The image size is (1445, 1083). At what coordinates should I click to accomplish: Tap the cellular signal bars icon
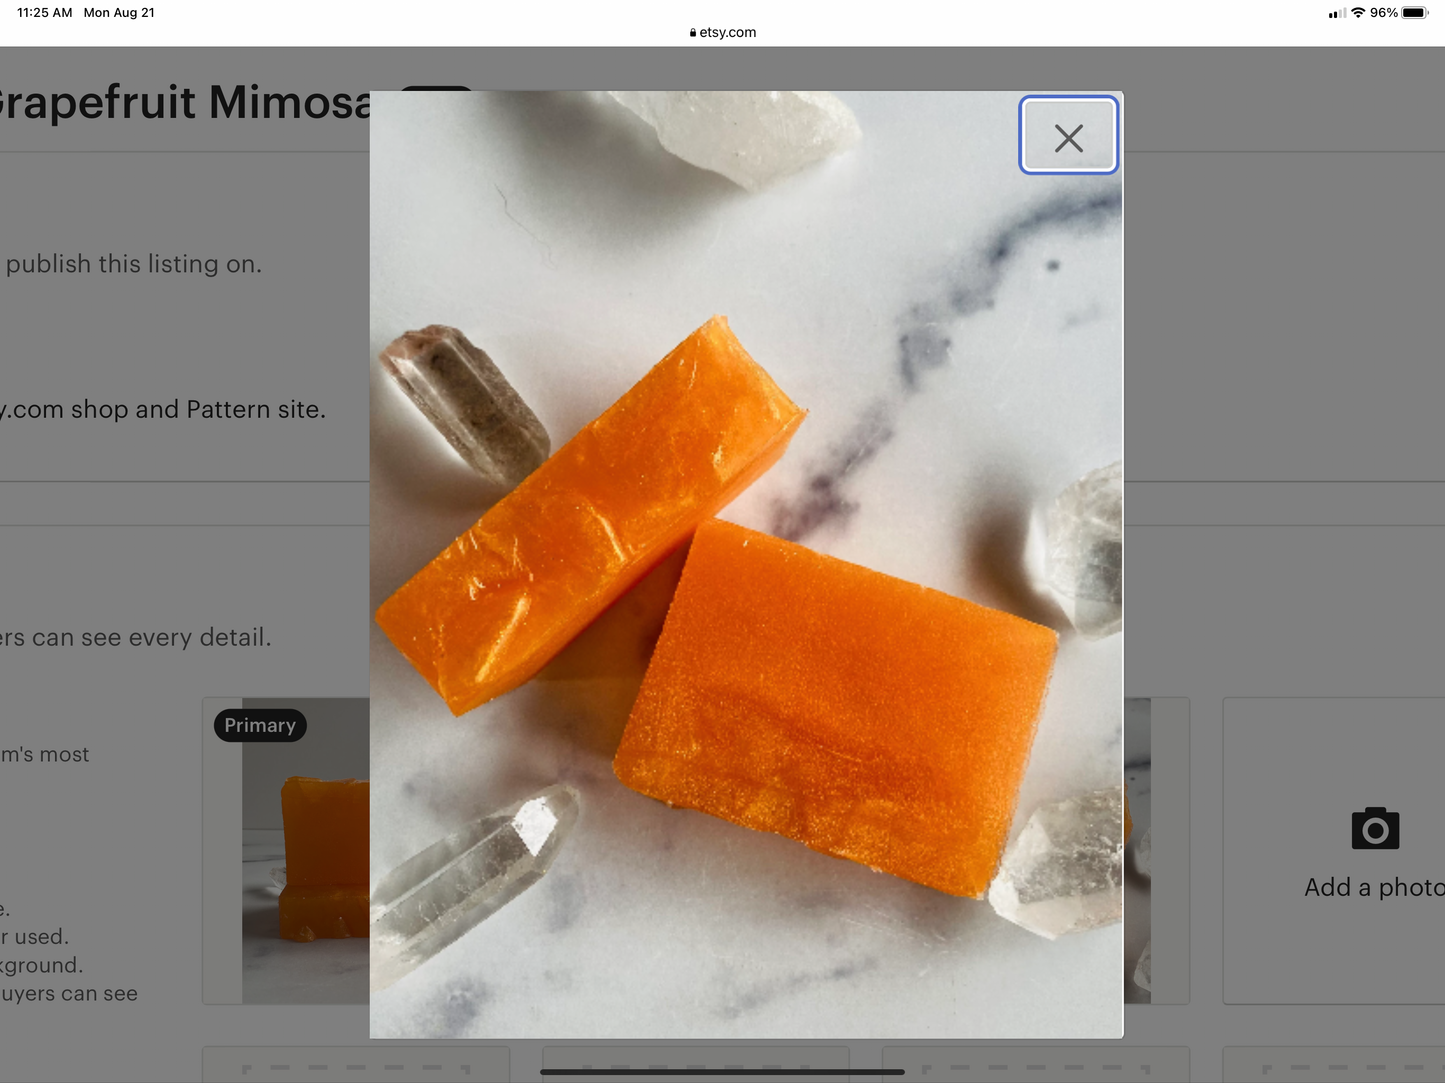(1337, 14)
